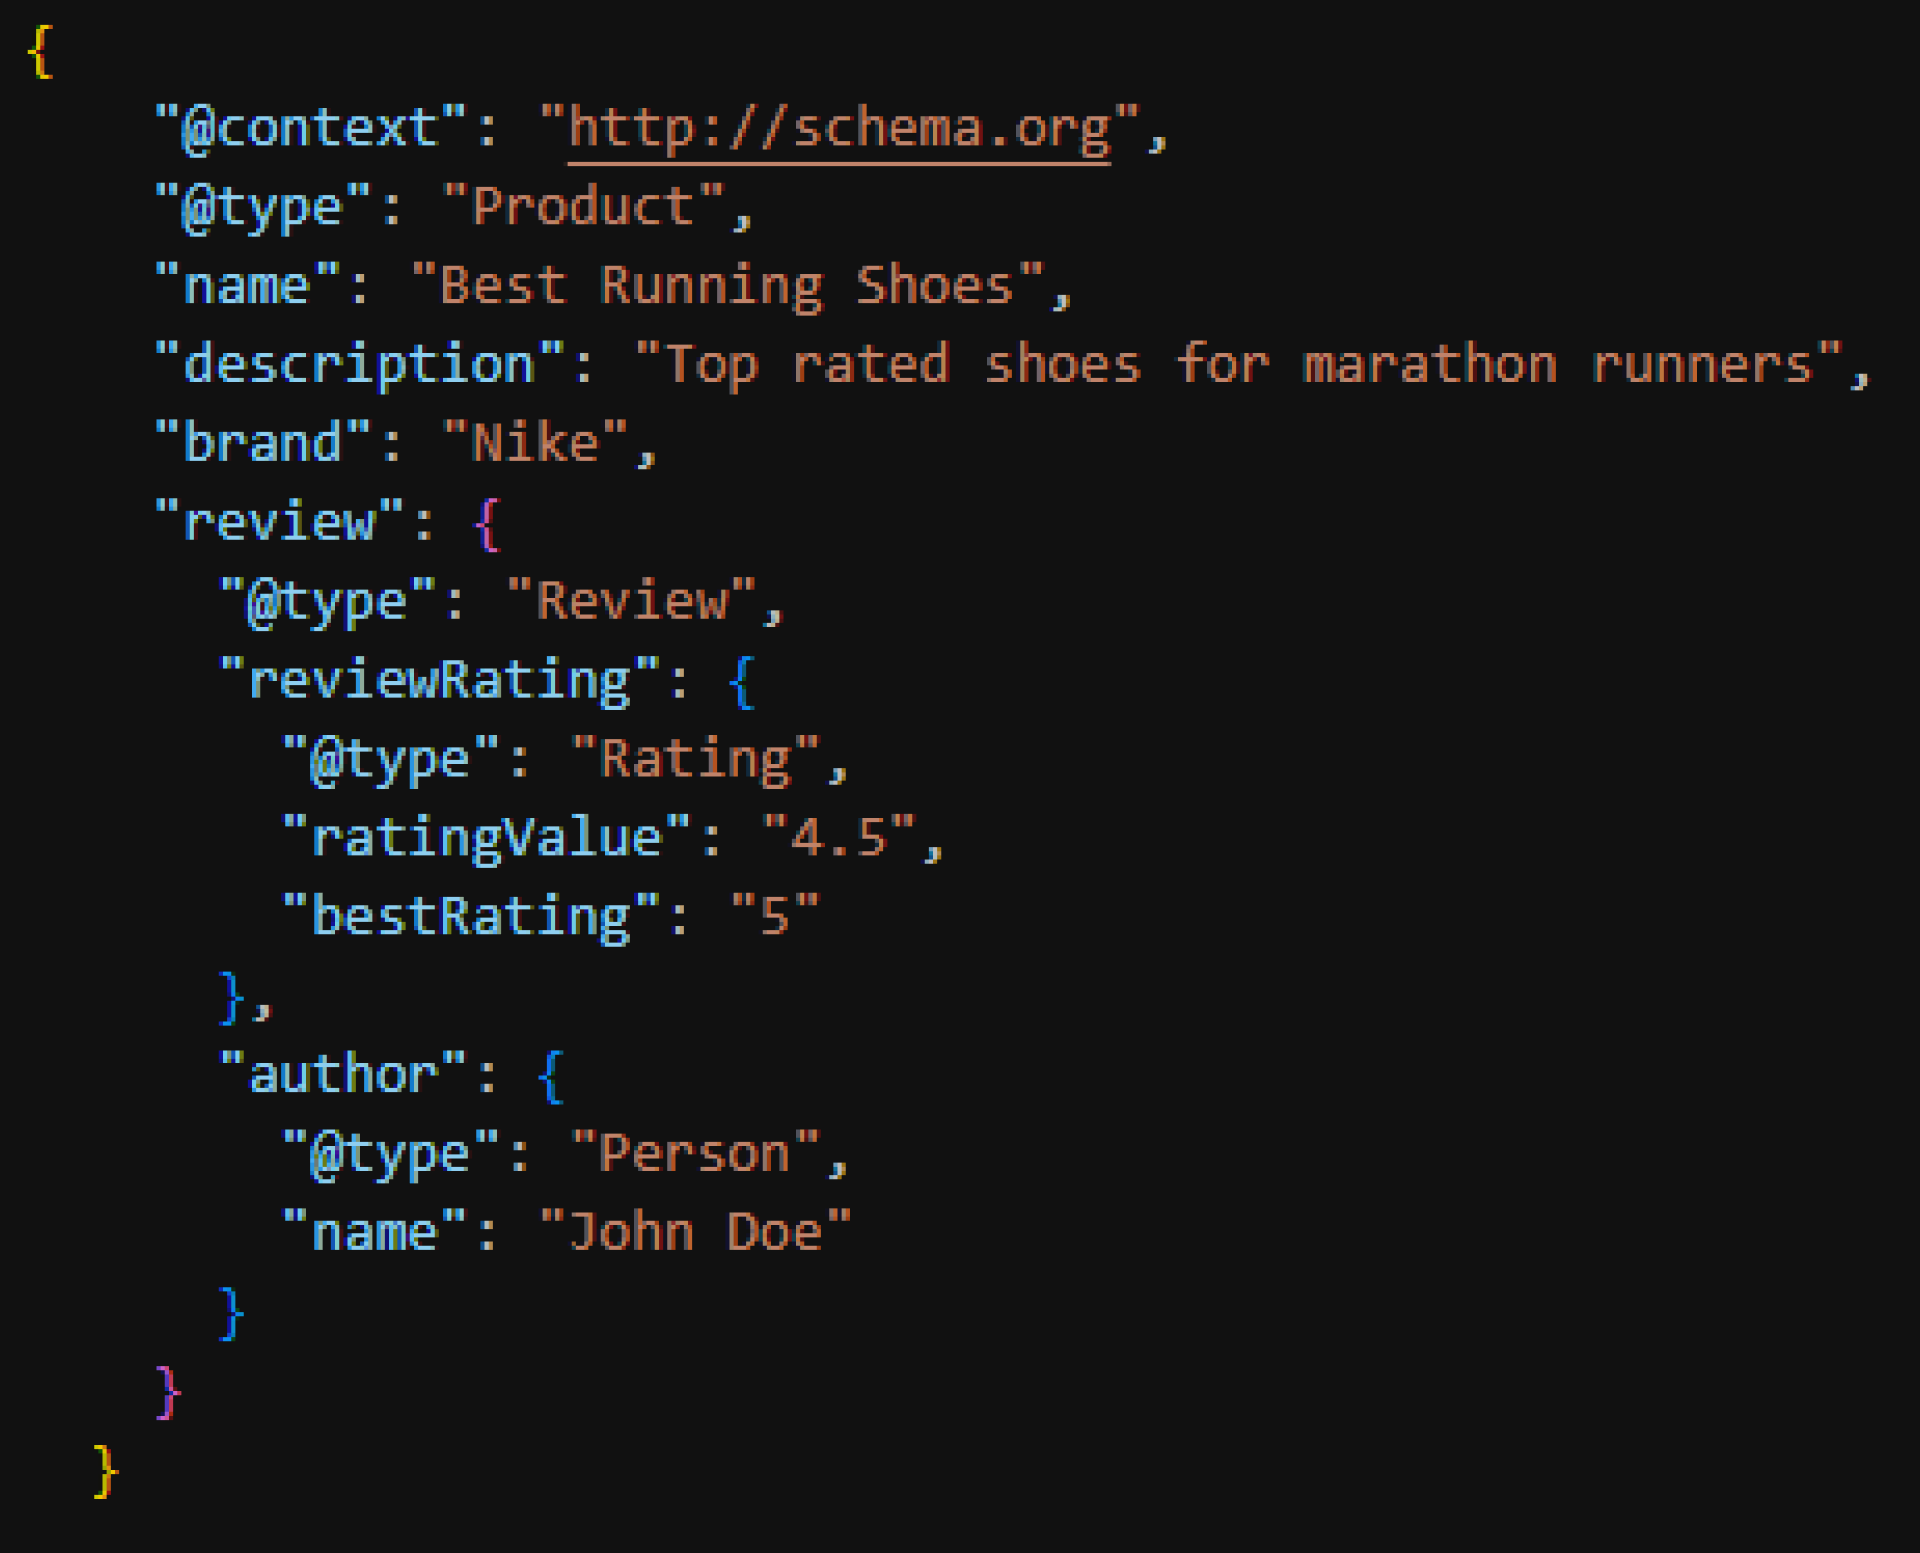This screenshot has width=1920, height=1553.
Task: Click the "Person" type value
Action: tap(696, 1155)
